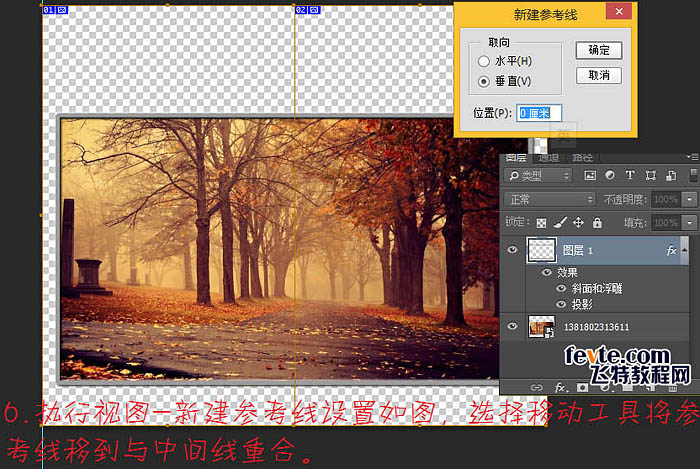The width and height of the screenshot is (700, 469).
Task: Filter layers by pixel layers icon
Action: (x=590, y=176)
